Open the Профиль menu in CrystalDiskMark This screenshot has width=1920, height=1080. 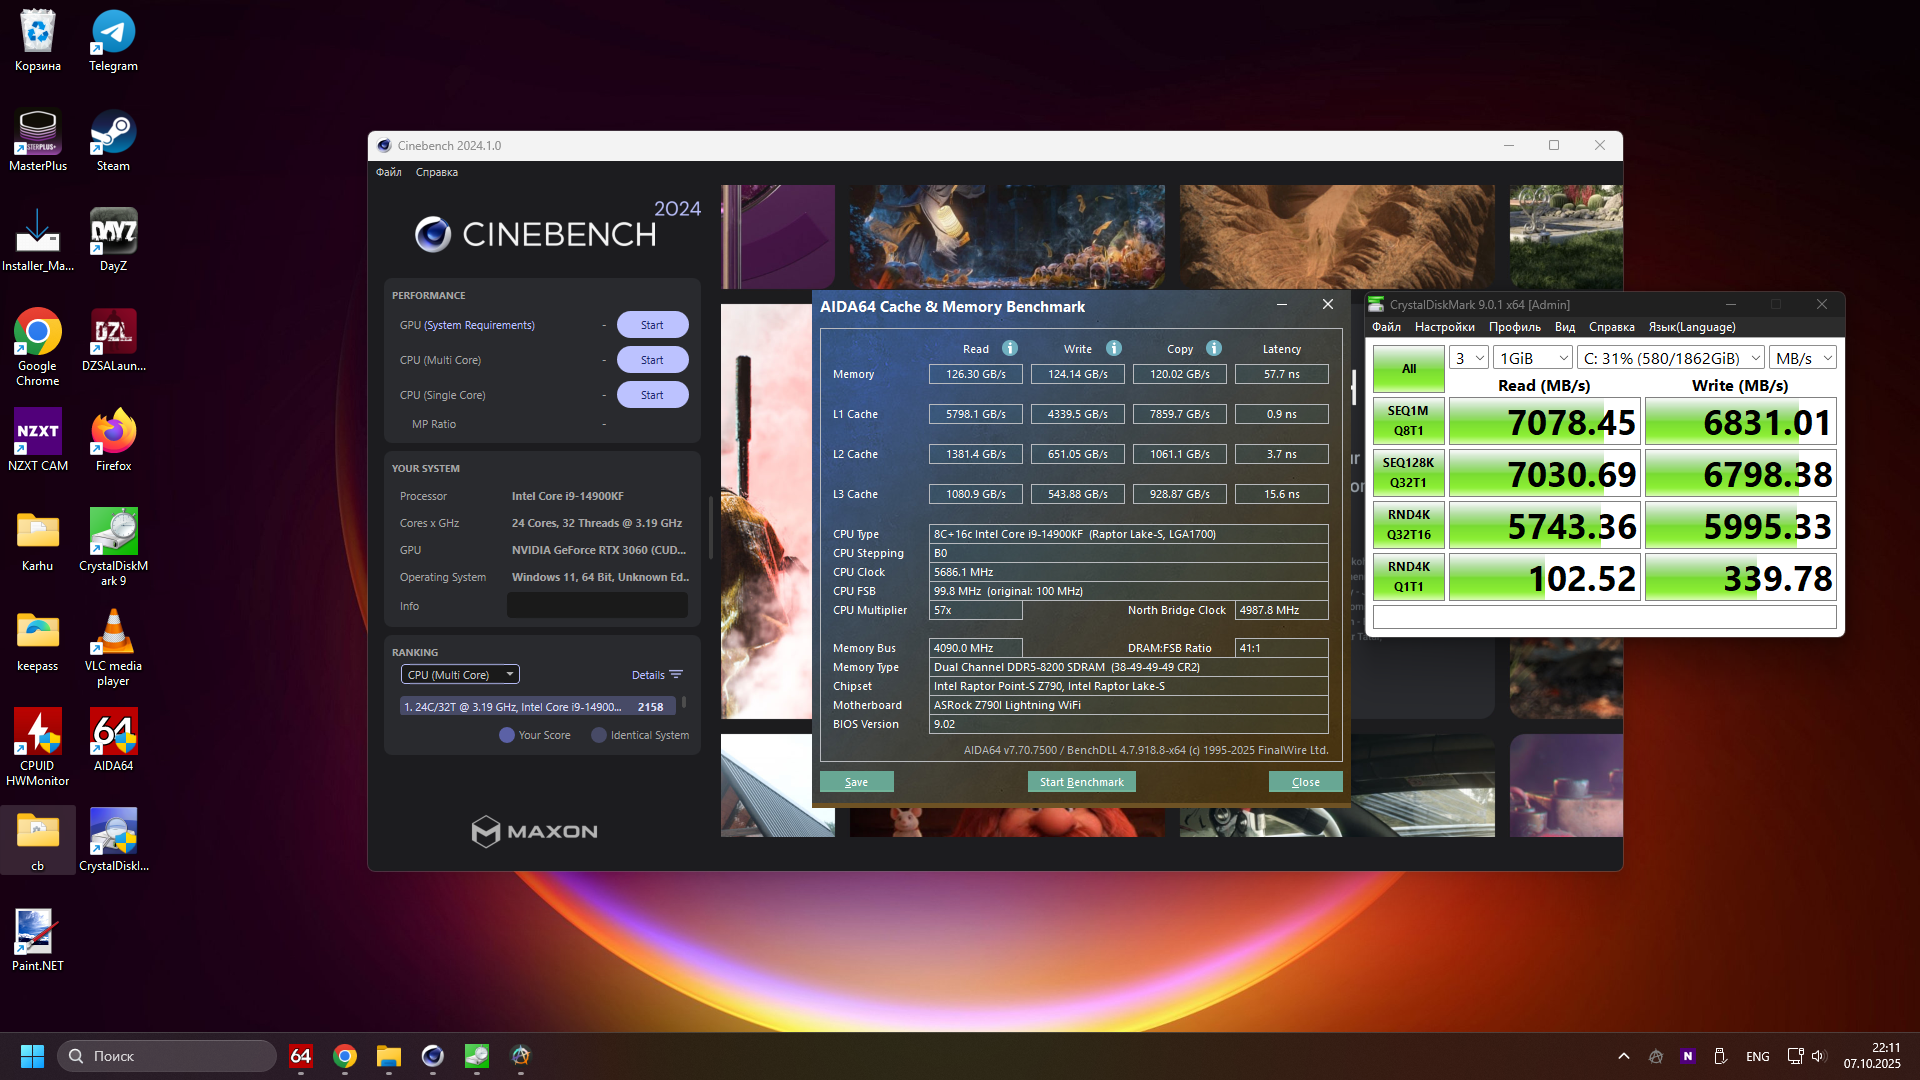point(1514,327)
